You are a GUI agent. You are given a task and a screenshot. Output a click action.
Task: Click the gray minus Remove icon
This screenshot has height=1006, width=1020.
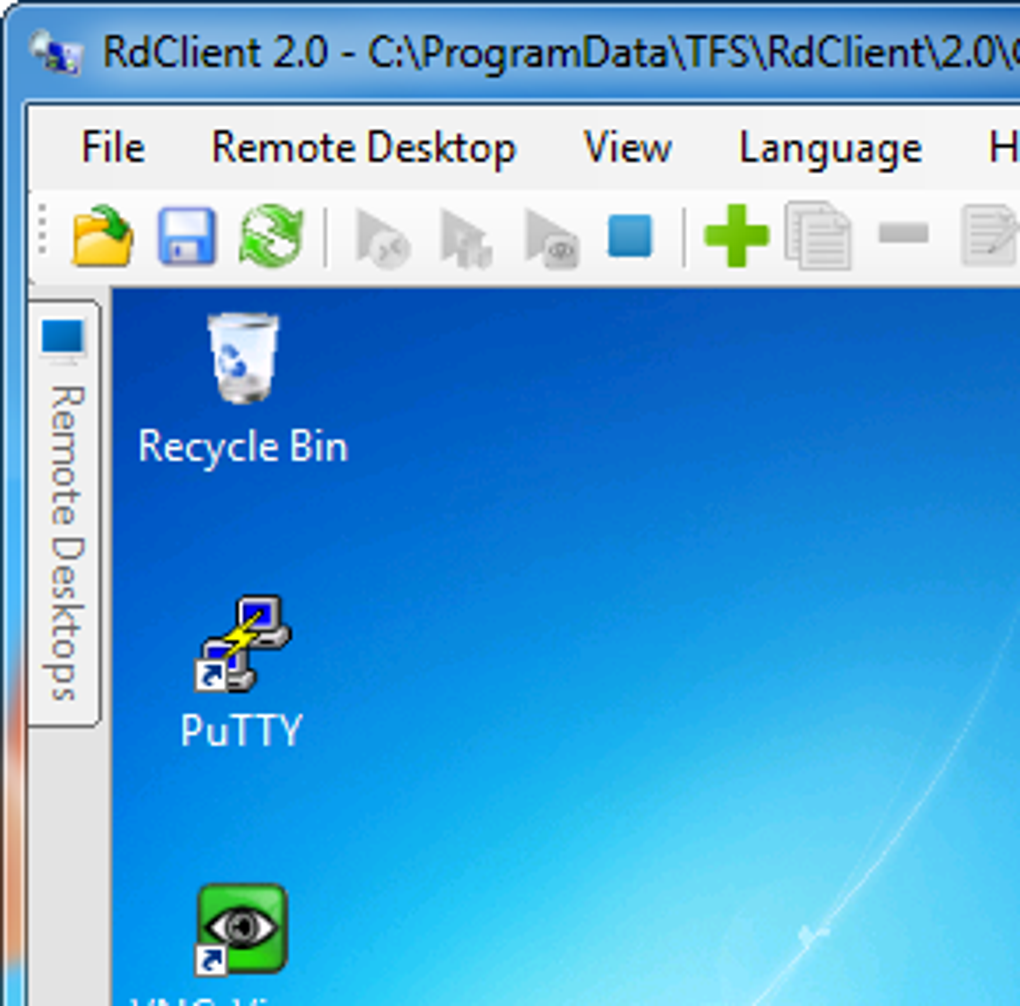click(x=904, y=233)
